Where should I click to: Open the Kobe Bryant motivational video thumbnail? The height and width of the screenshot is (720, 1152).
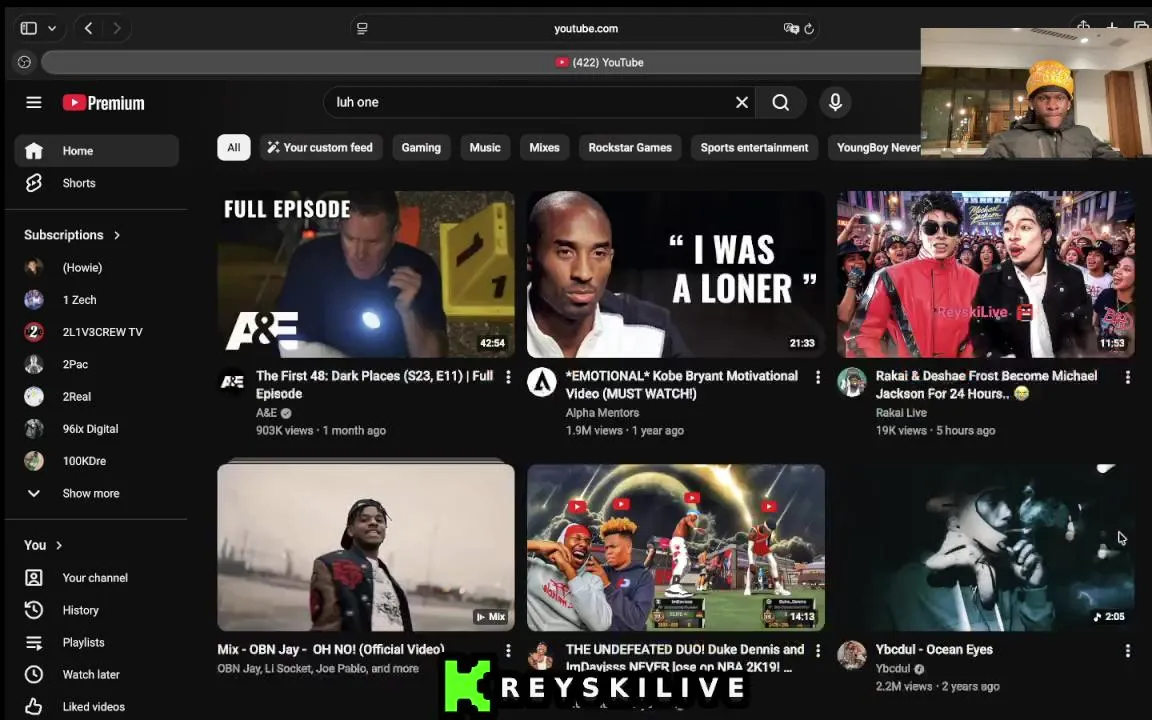click(x=676, y=275)
